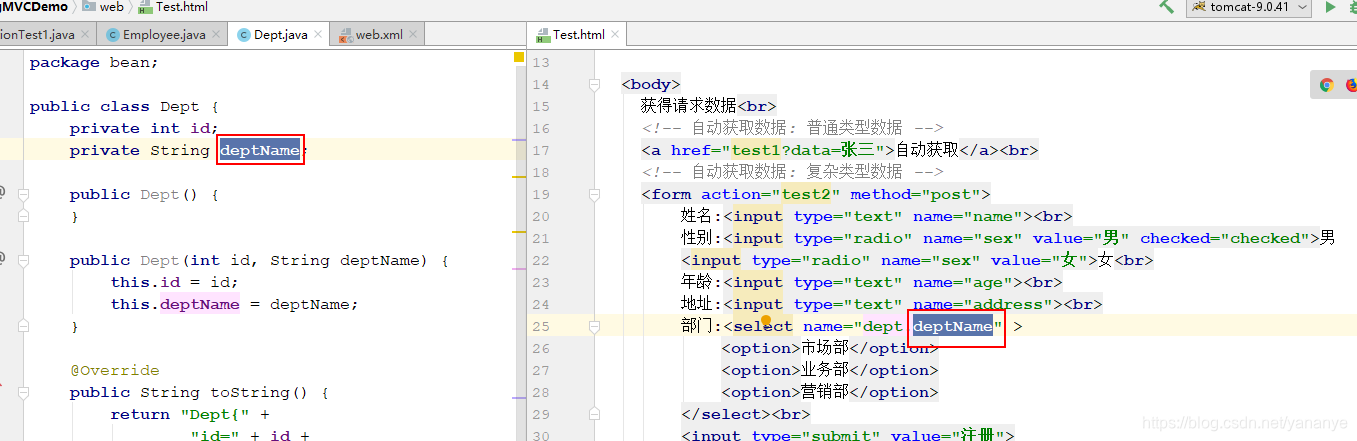Viewport: 1357px width, 441px height.
Task: Click the href="test1?data=张三" anchor line
Action: click(x=840, y=150)
